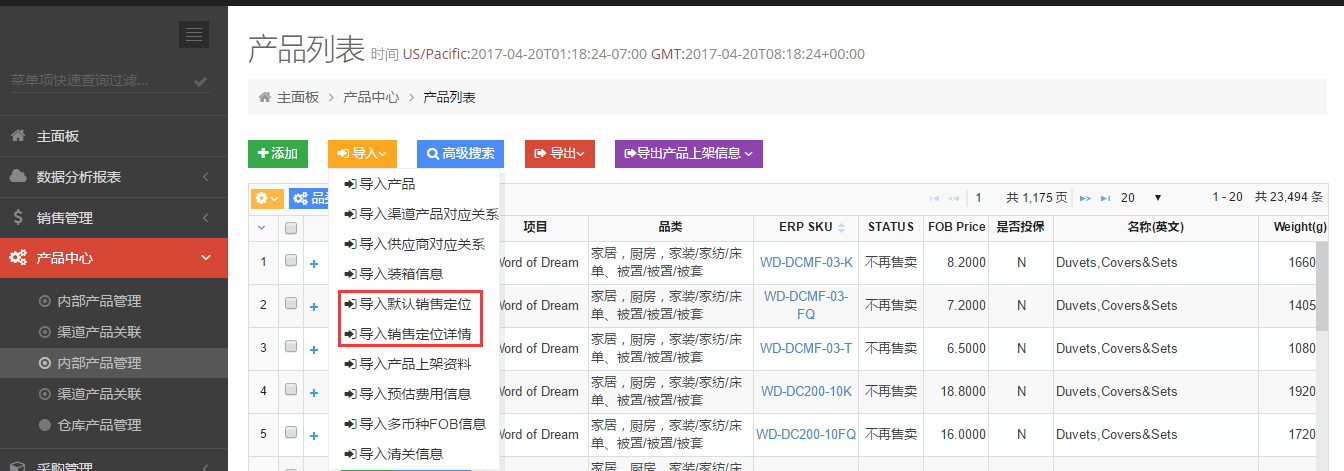Go to next page of the grid
The height and width of the screenshot is (471, 1344).
tap(1085, 198)
